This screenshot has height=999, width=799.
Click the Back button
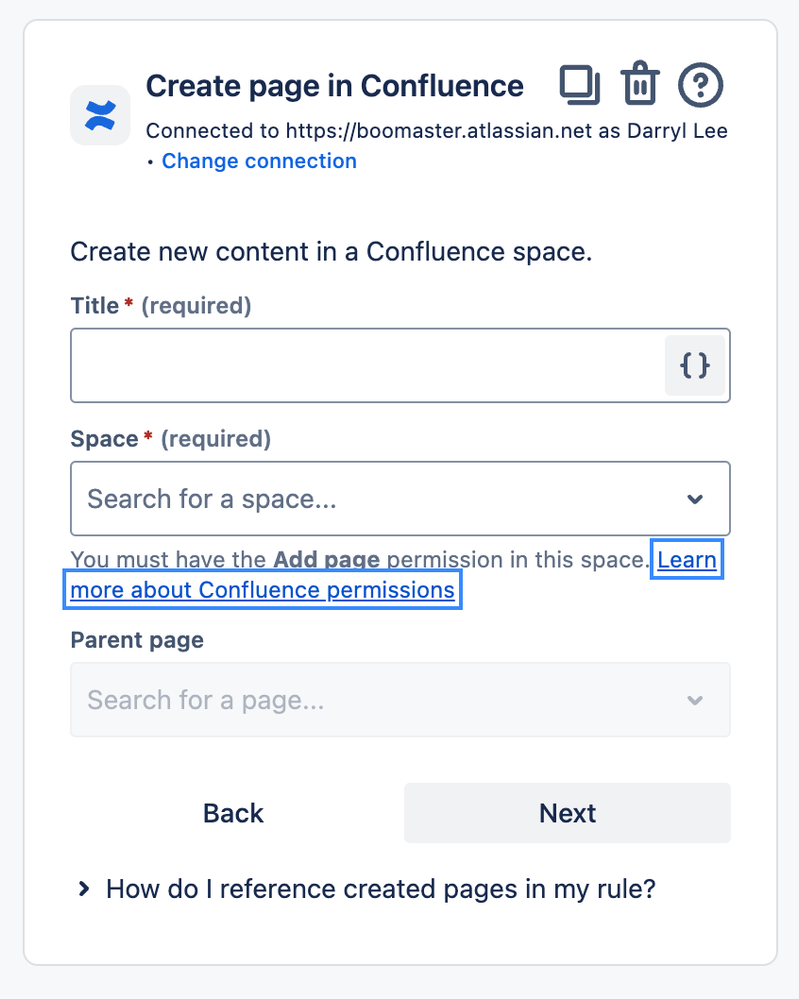click(233, 813)
